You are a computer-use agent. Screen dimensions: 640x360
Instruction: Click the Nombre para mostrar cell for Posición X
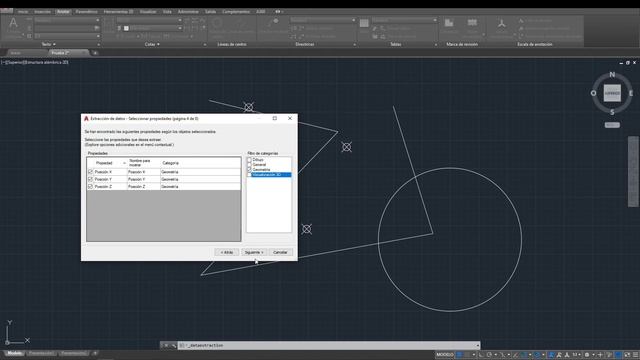(x=143, y=172)
